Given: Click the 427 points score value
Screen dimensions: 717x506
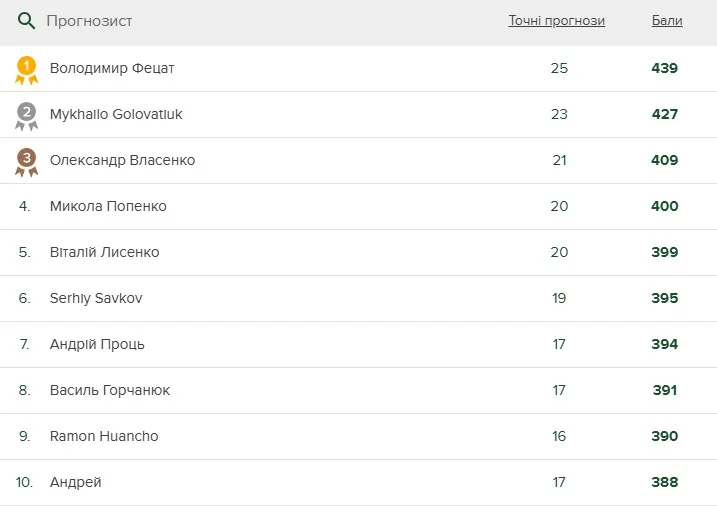Looking at the screenshot, I should [665, 115].
